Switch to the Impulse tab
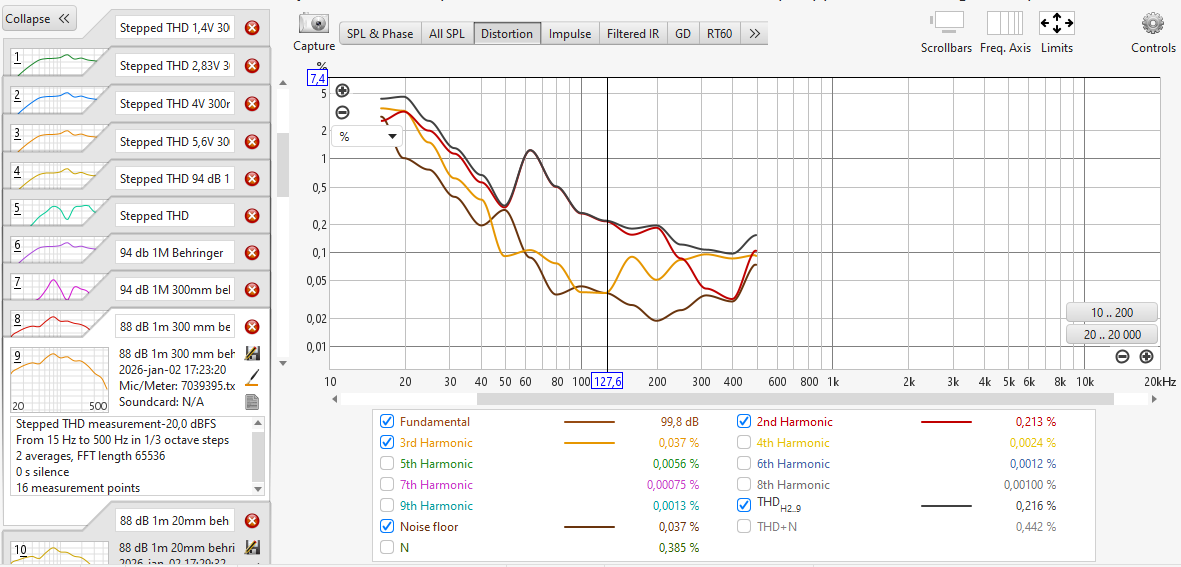Image resolution: width=1181 pixels, height=567 pixels. (x=570, y=34)
